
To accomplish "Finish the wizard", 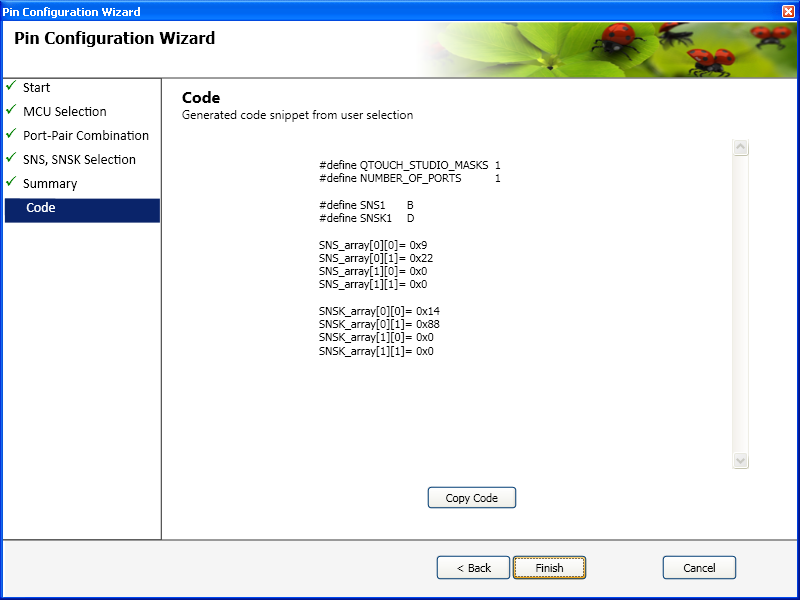I will tap(549, 567).
